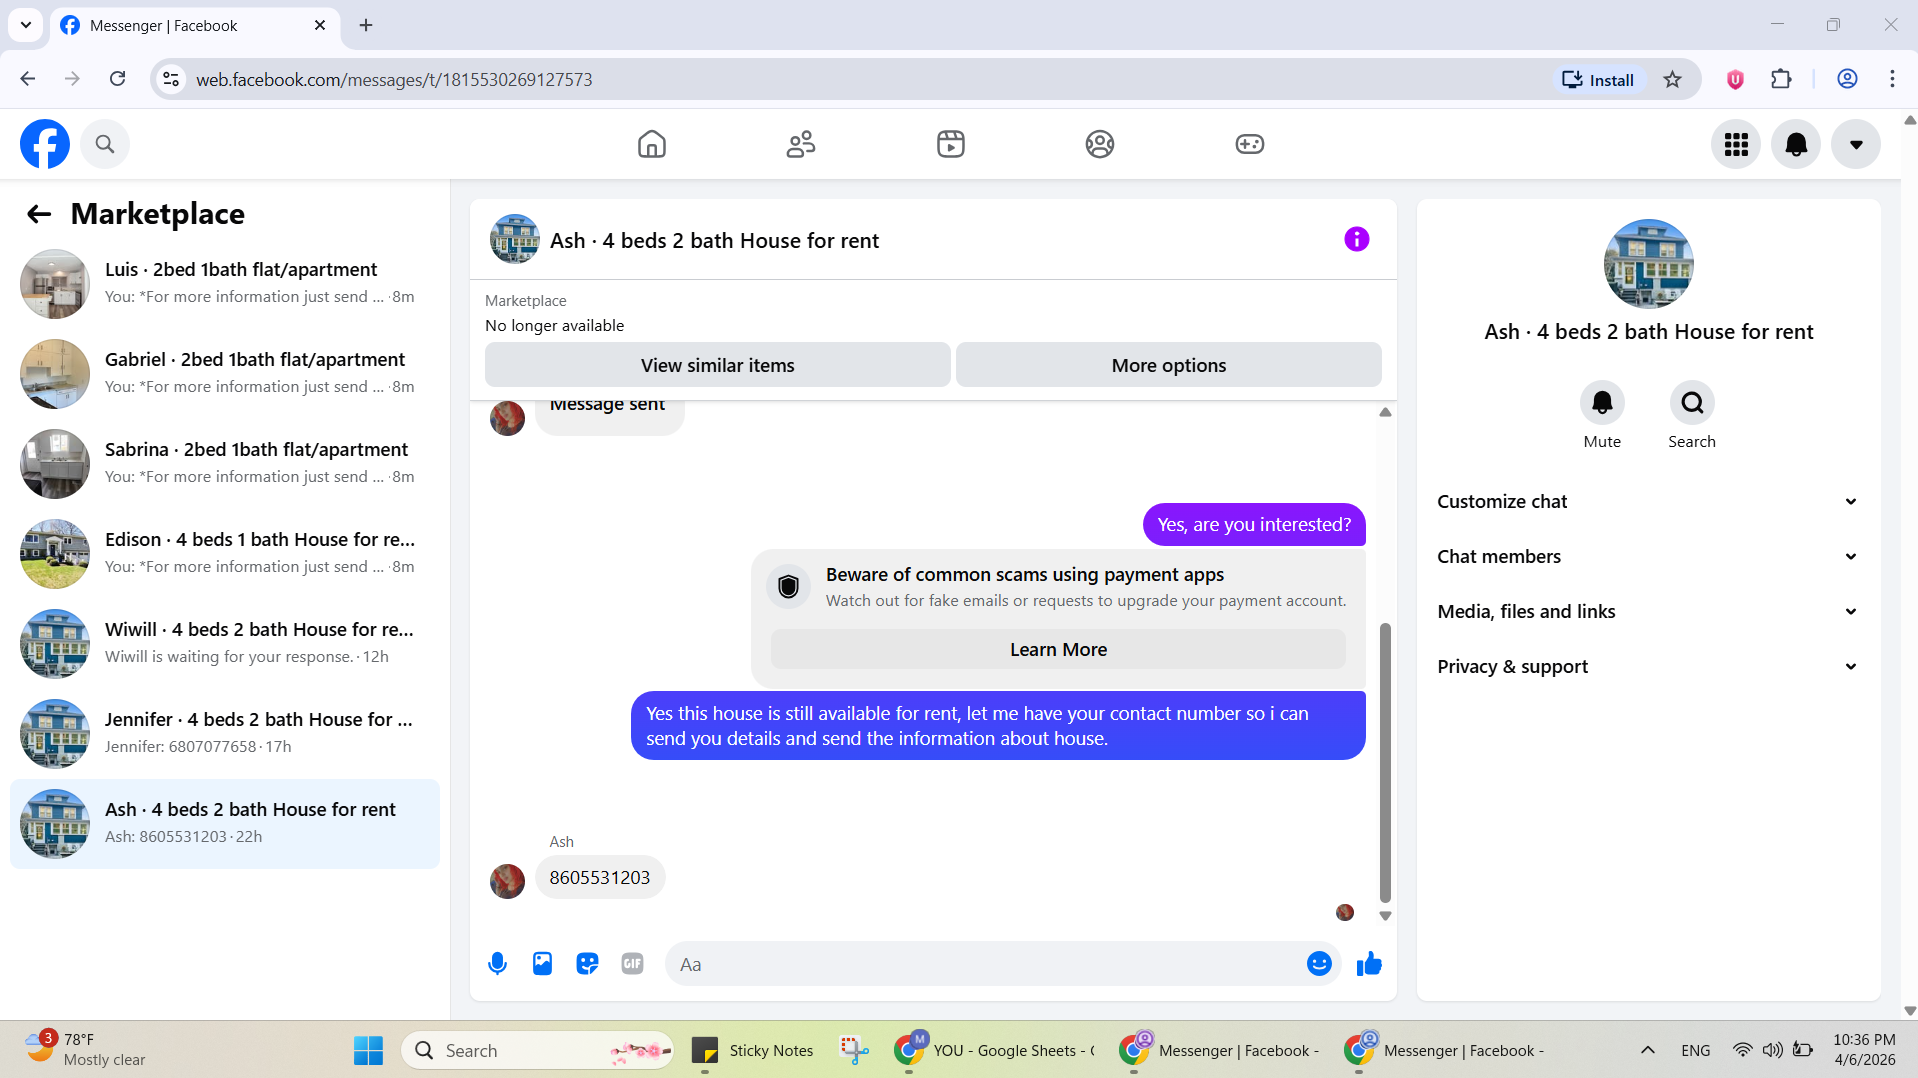This screenshot has width=1918, height=1078.
Task: Open the tab search dropdown
Action: point(26,25)
